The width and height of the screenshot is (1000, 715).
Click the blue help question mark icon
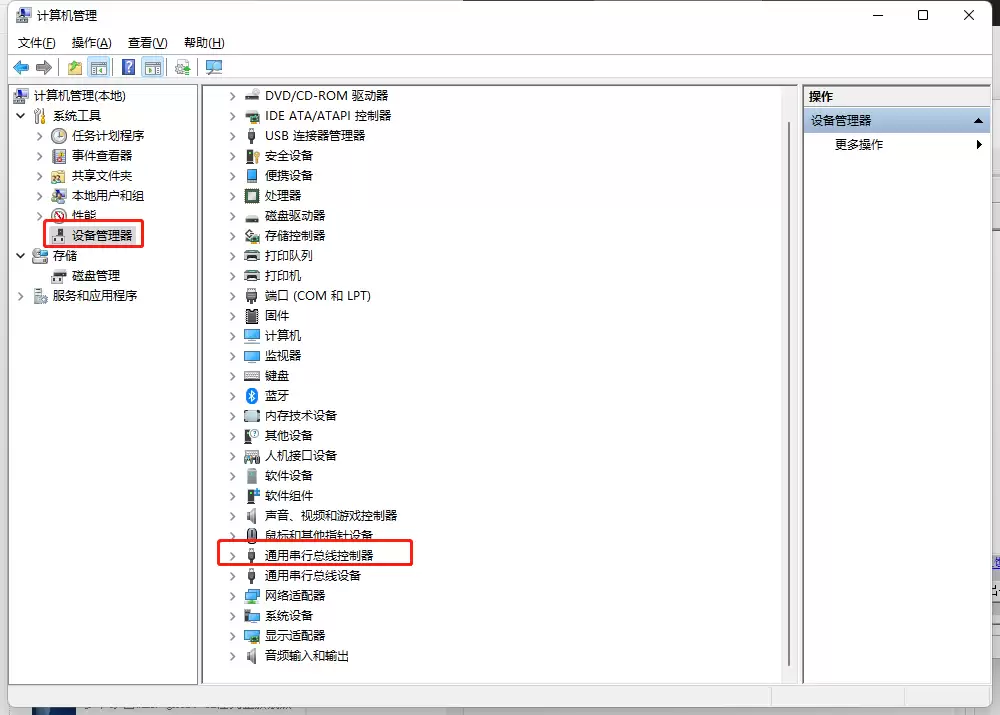coord(128,67)
